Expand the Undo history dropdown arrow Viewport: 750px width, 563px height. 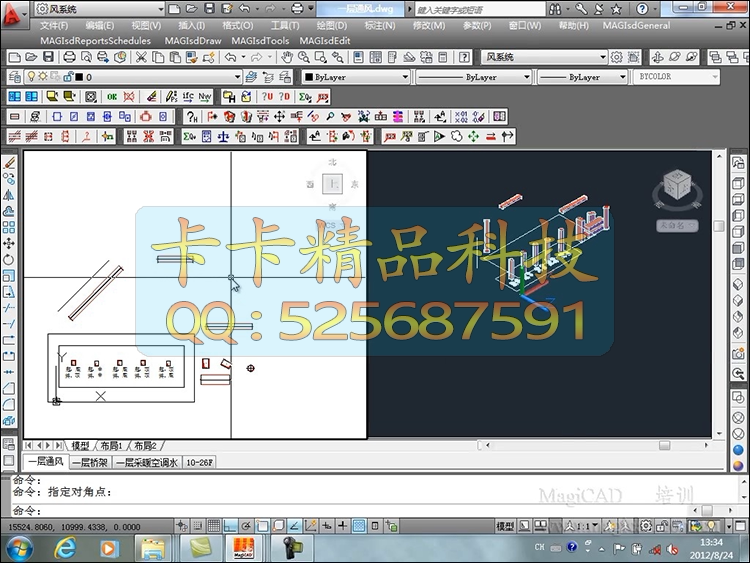[243, 57]
